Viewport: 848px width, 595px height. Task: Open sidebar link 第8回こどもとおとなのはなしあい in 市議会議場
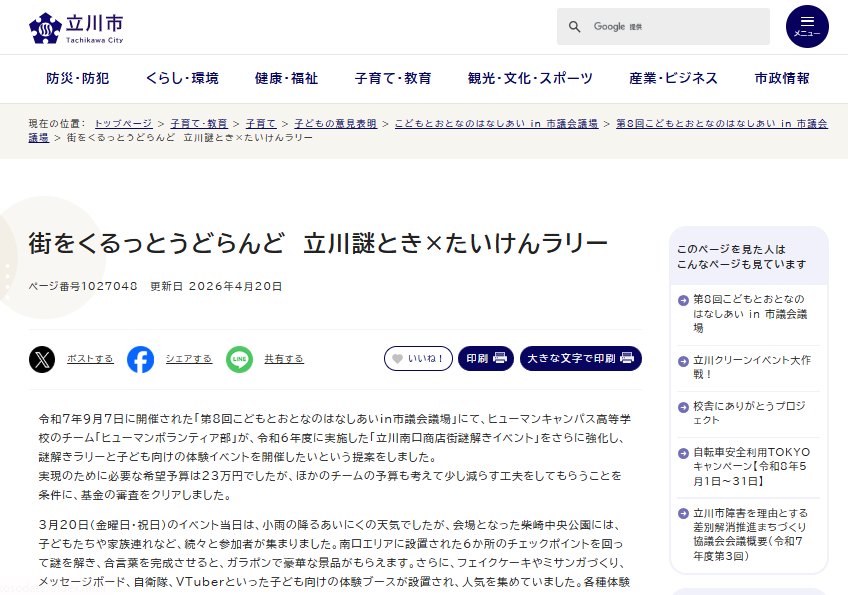click(x=750, y=314)
